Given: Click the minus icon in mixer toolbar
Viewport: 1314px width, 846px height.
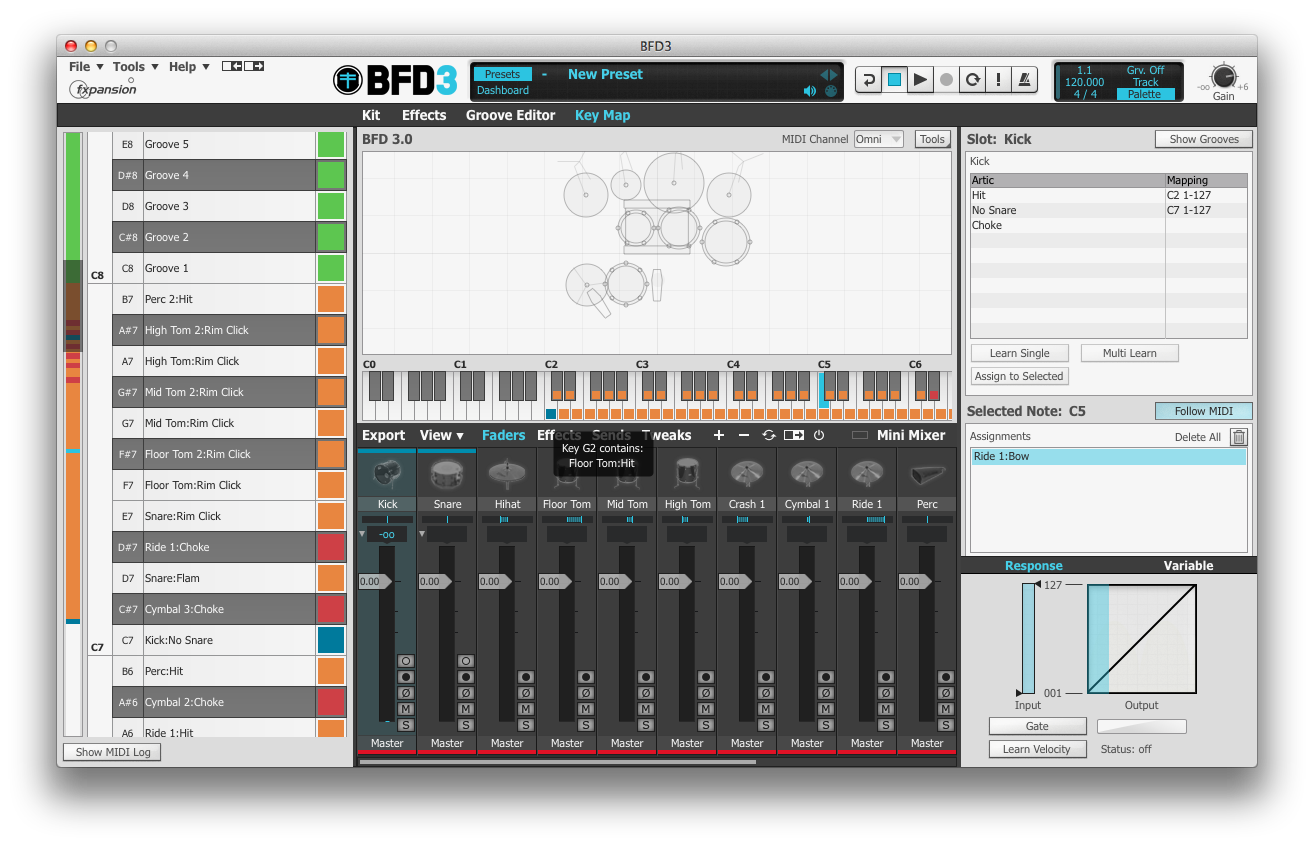Looking at the screenshot, I should point(743,435).
